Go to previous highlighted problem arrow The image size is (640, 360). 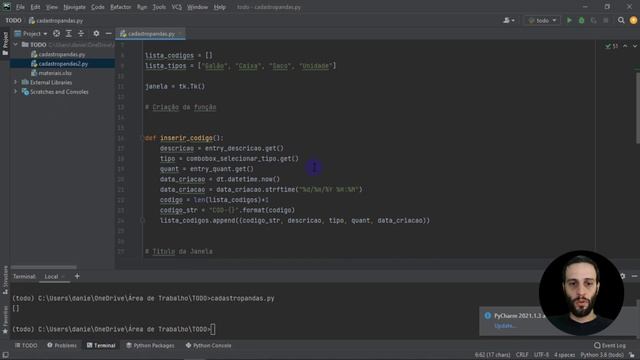coord(625,46)
